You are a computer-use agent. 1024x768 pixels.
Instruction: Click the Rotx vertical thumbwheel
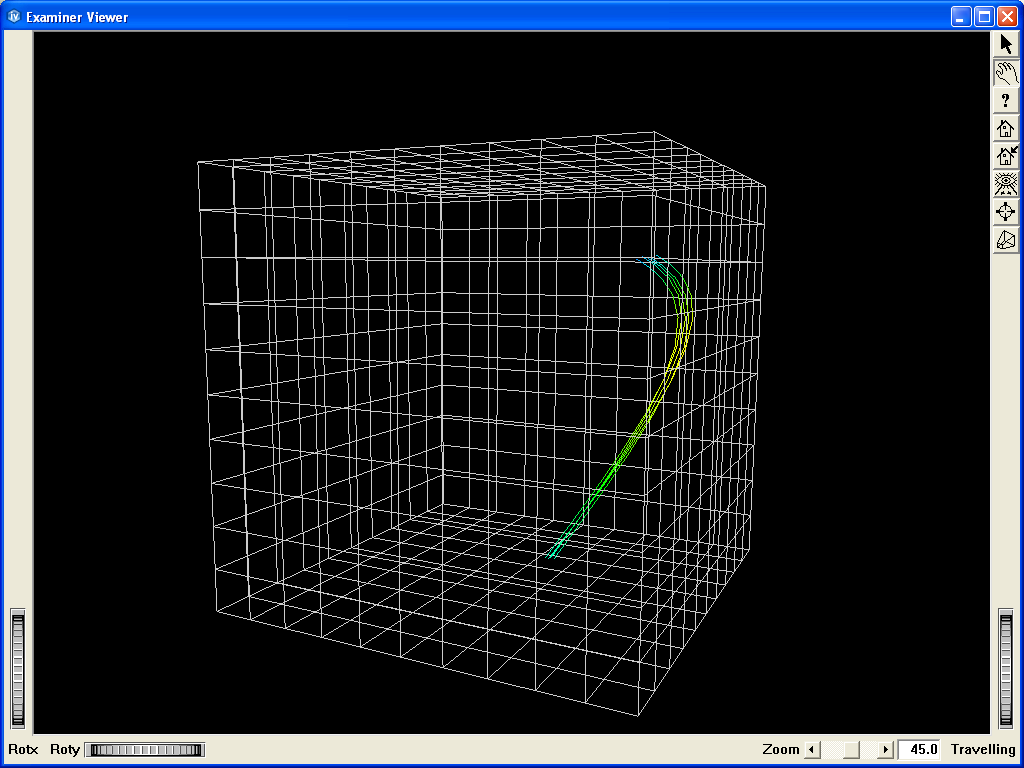pos(17,668)
